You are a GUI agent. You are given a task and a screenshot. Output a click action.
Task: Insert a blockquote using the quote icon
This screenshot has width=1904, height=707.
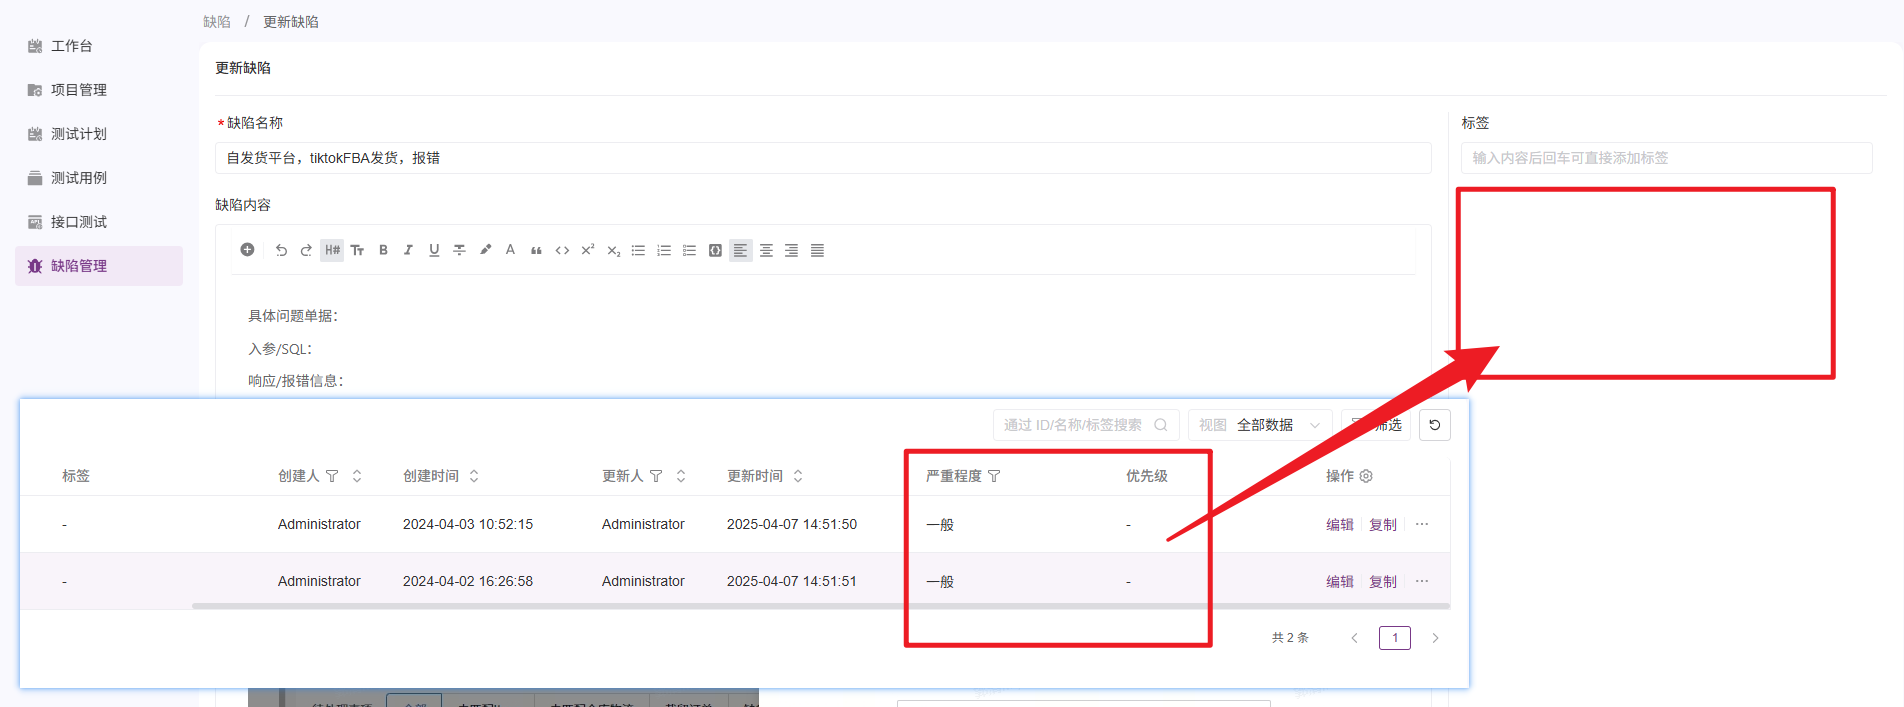click(x=536, y=250)
